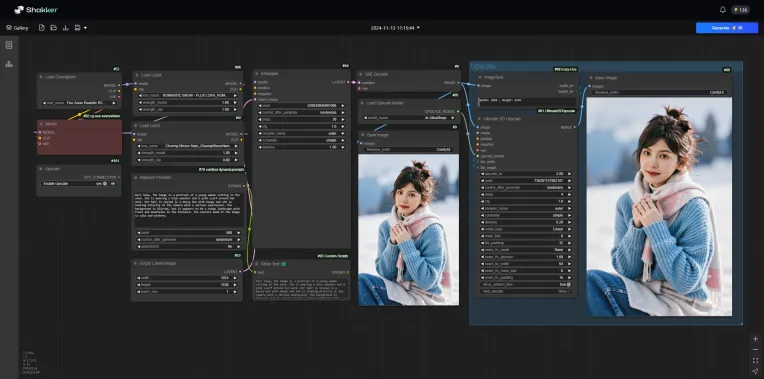Zoom in the canvas with plus icon
764x379 pixels.
pyautogui.click(x=755, y=339)
